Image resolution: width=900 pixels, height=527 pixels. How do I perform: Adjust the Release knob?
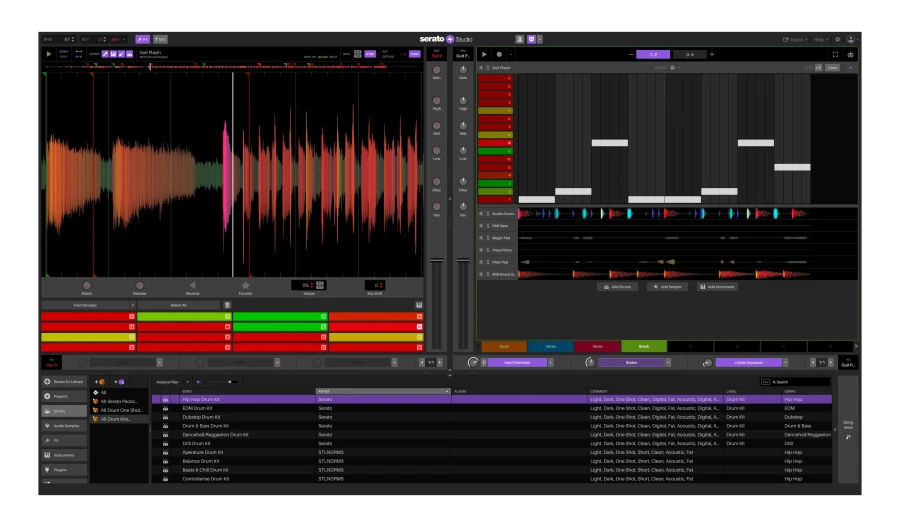click(139, 285)
